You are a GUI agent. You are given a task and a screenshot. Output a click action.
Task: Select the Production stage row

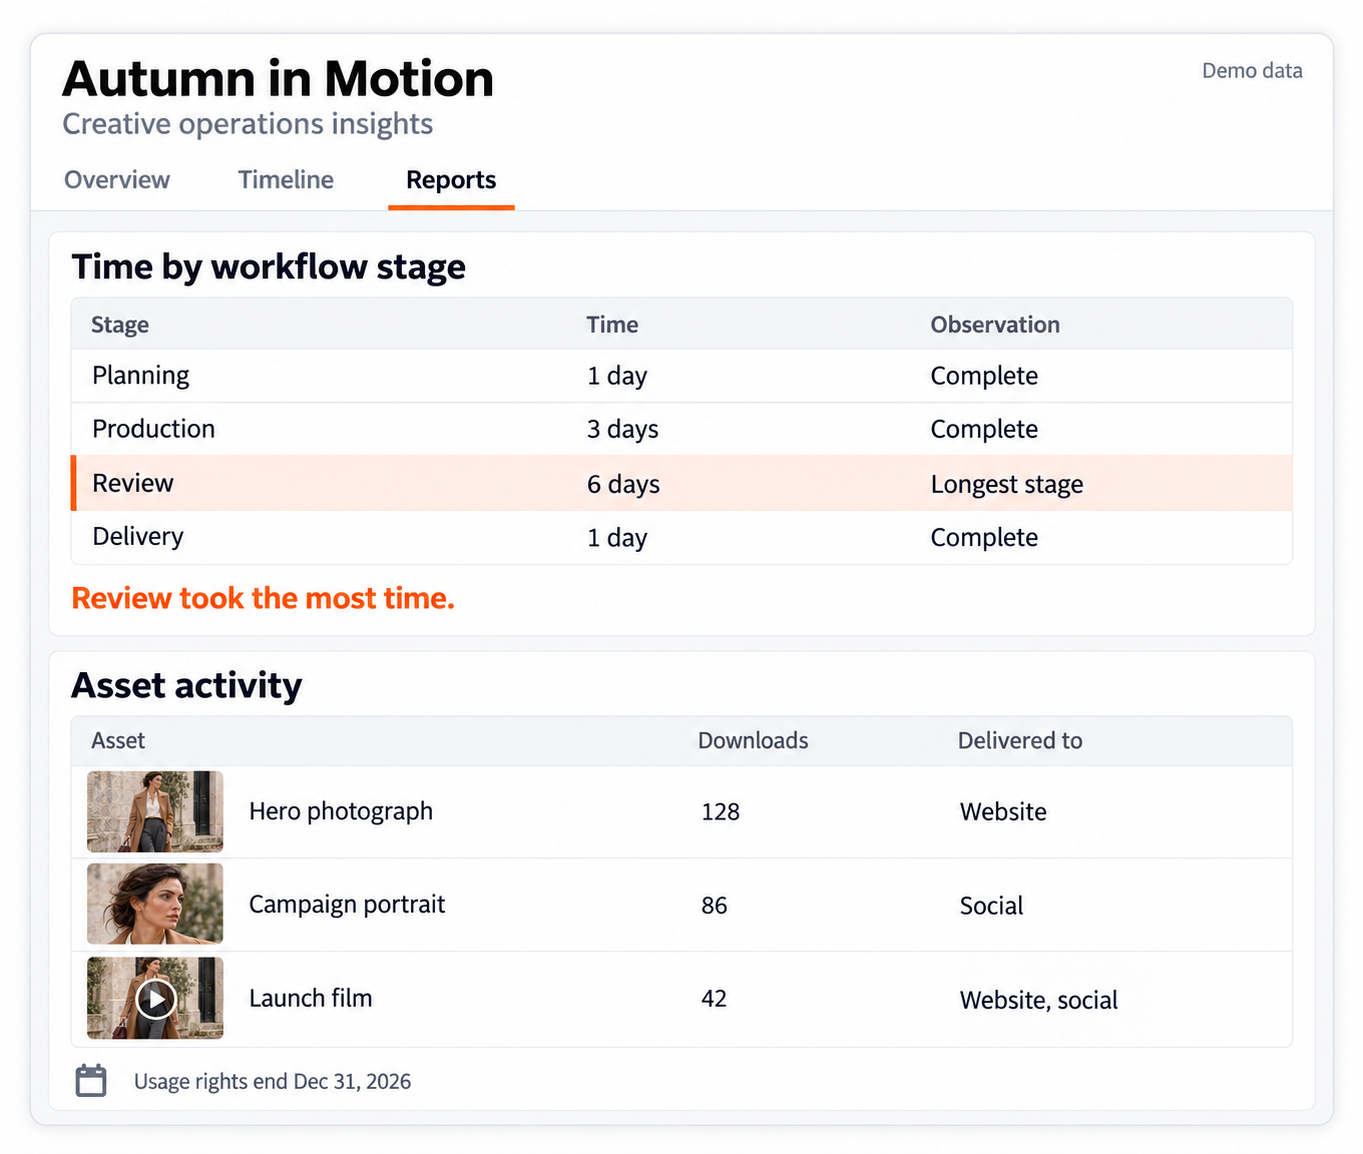click(x=682, y=429)
